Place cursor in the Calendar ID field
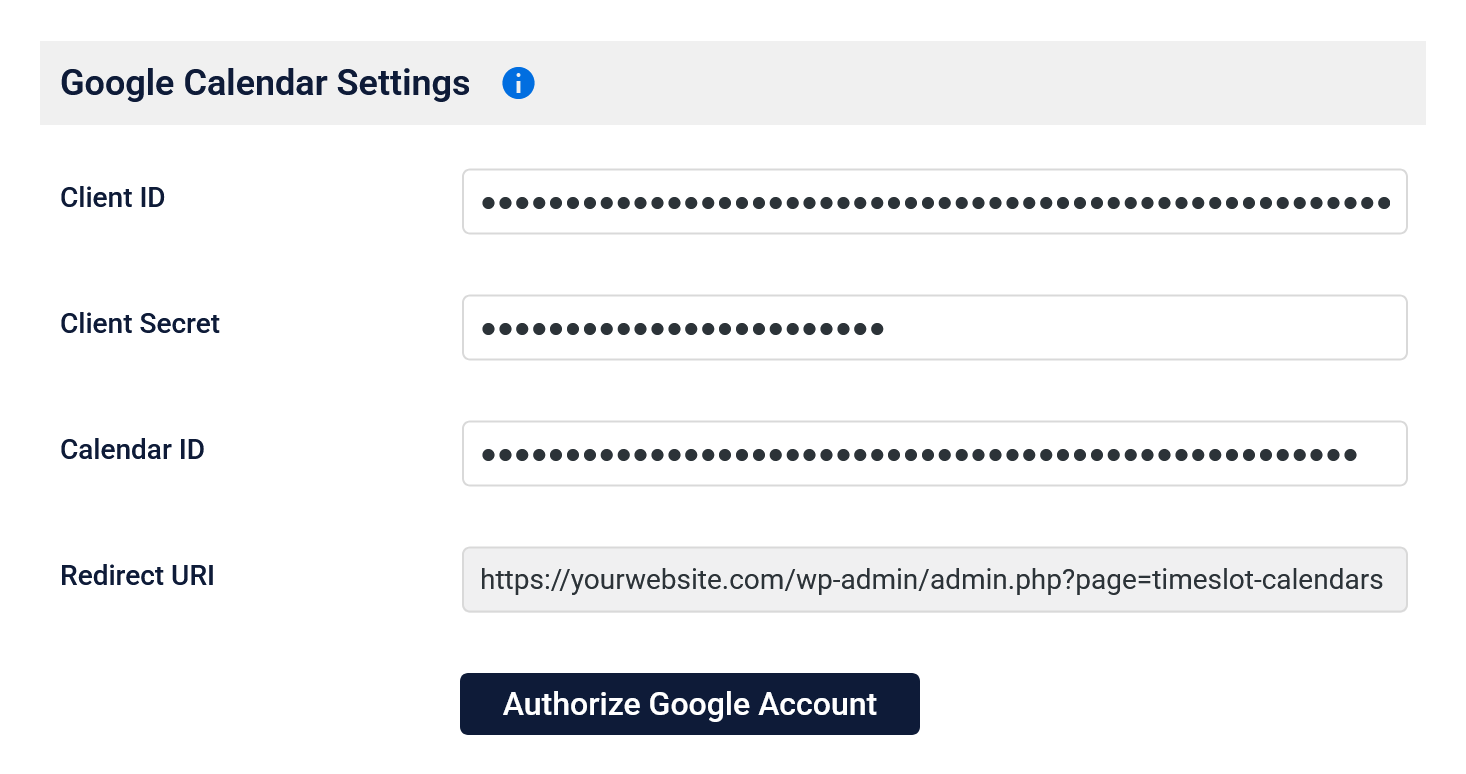This screenshot has width=1466, height=774. tap(934, 453)
